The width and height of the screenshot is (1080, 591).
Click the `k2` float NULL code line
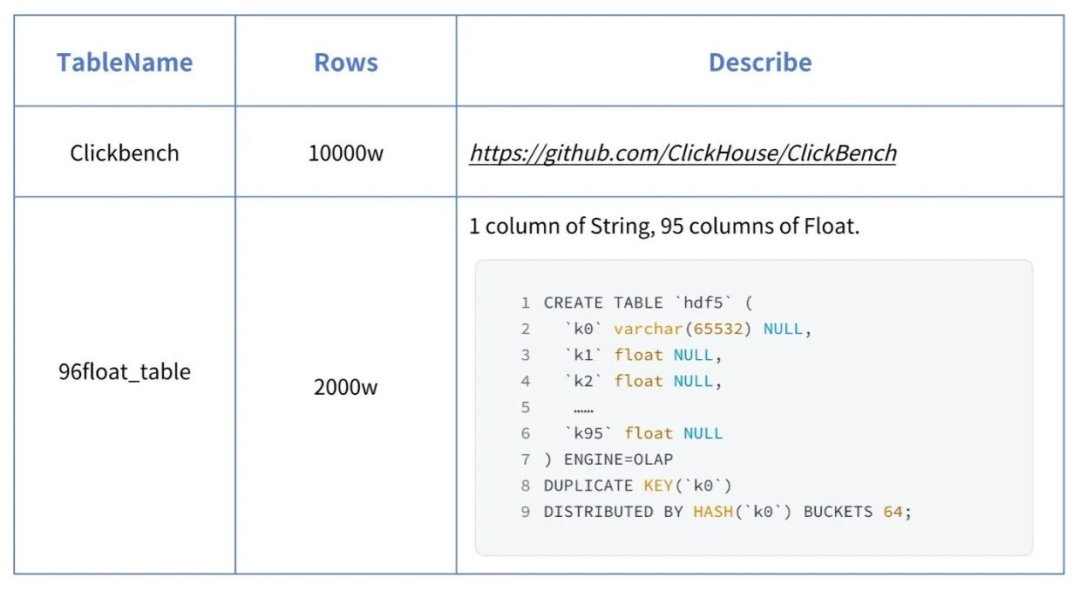642,381
